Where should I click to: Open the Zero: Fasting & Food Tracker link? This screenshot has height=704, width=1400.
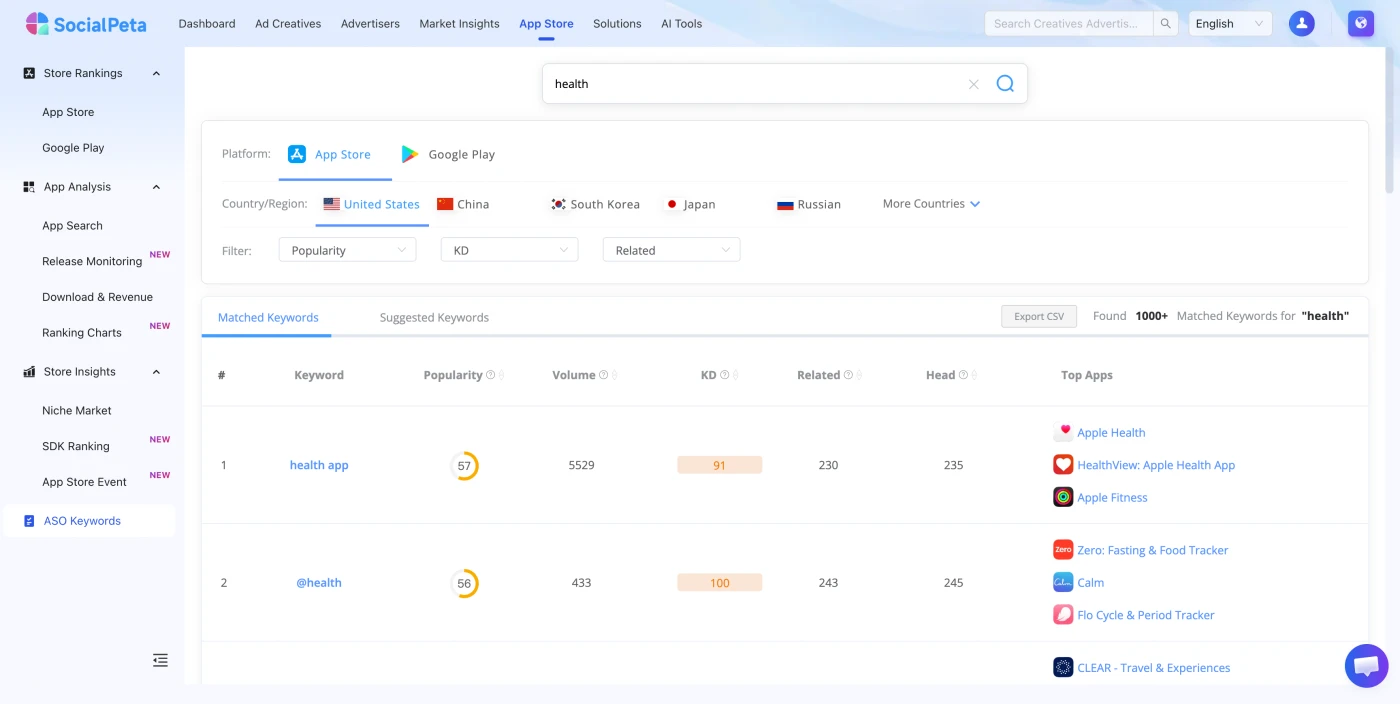tap(1152, 550)
